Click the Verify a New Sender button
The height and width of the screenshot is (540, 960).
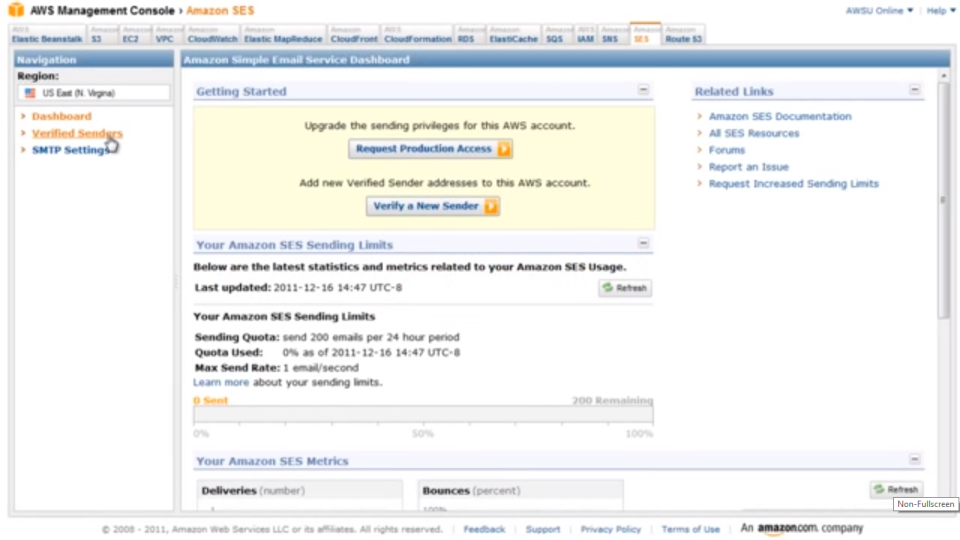(x=433, y=206)
